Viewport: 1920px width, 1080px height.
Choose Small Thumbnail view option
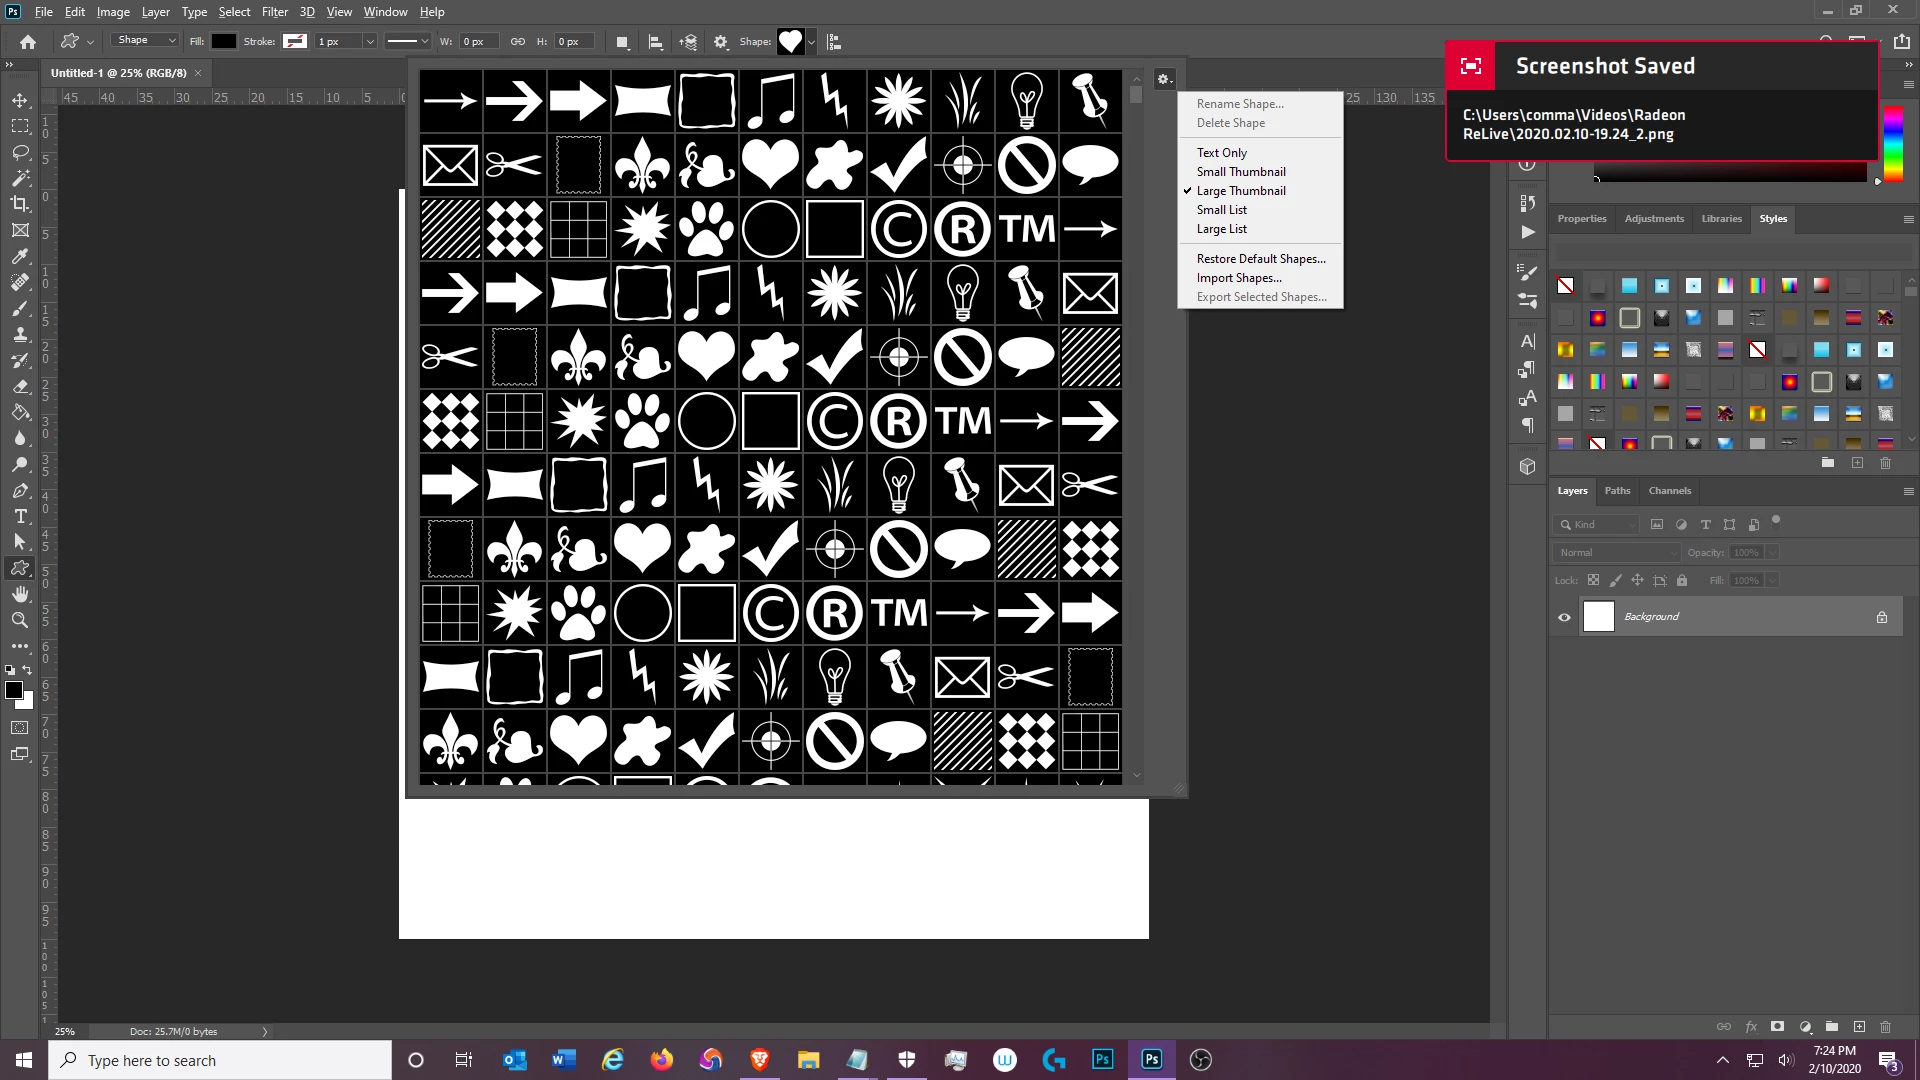tap(1240, 172)
